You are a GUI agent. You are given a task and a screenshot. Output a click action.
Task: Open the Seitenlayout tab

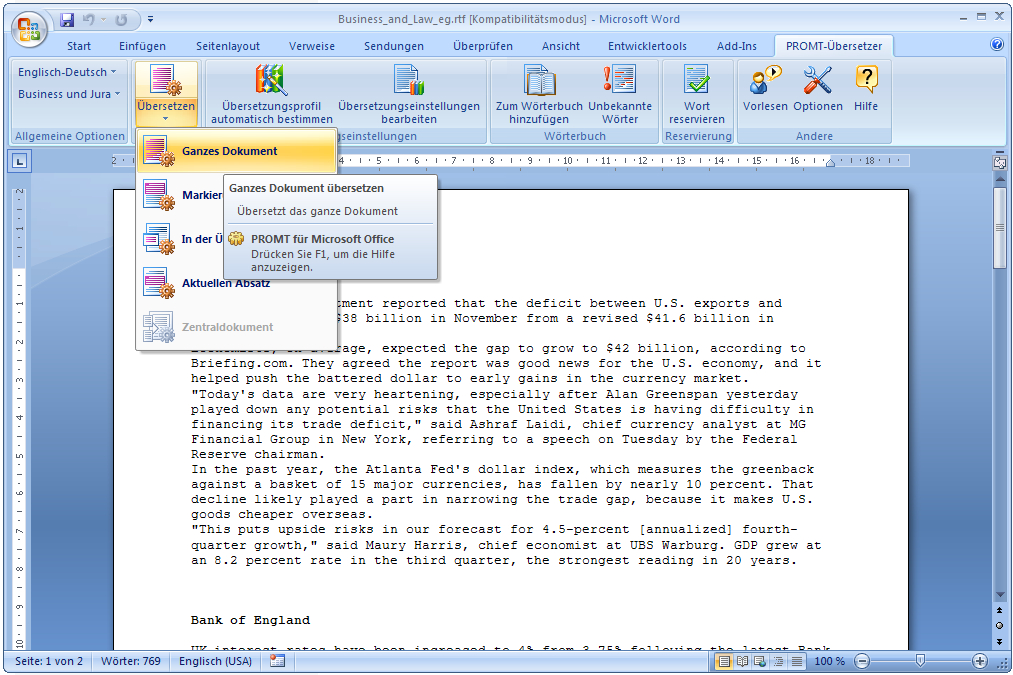[228, 46]
